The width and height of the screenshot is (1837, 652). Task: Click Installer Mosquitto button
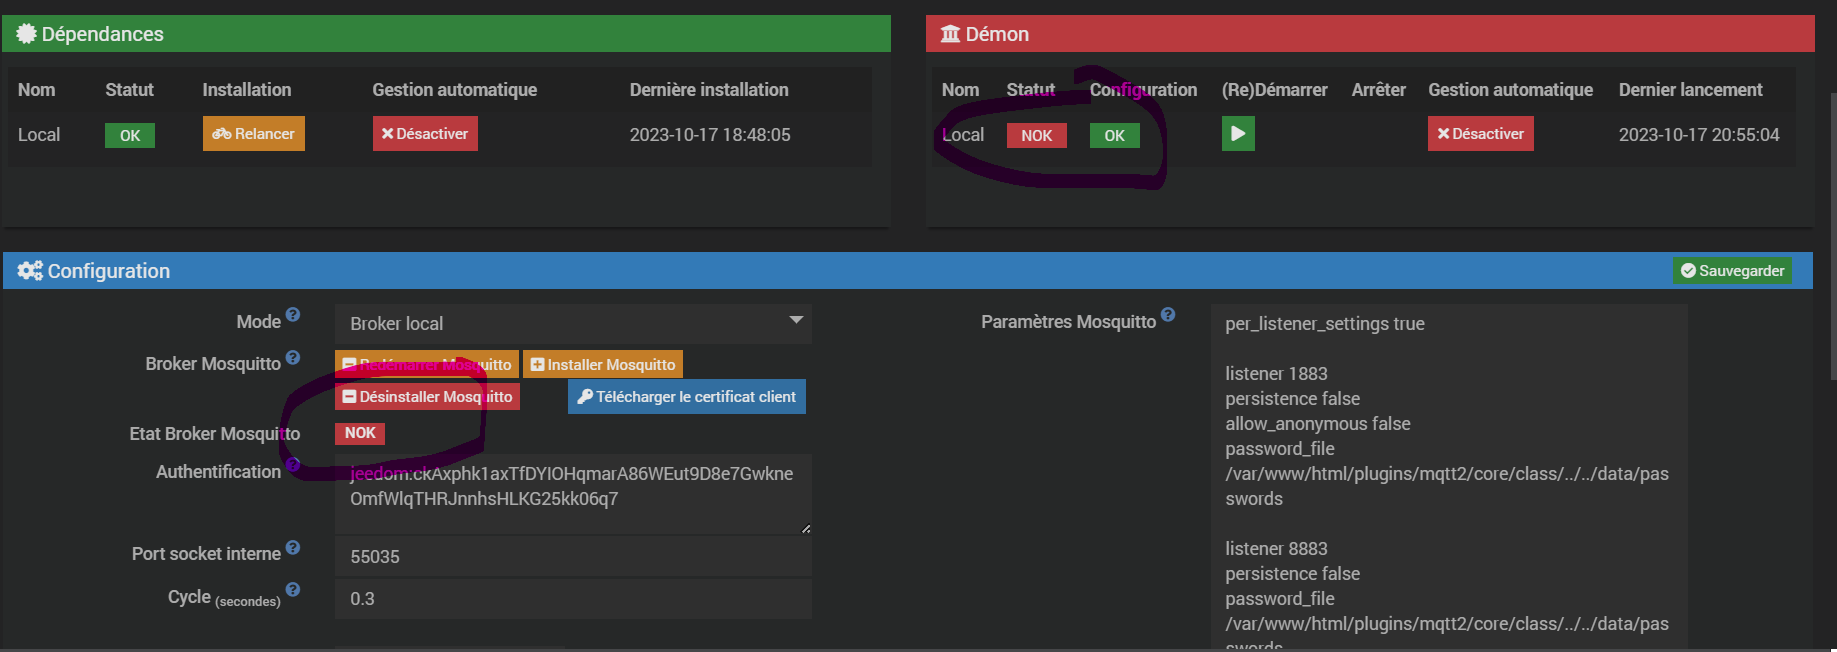[x=602, y=365]
